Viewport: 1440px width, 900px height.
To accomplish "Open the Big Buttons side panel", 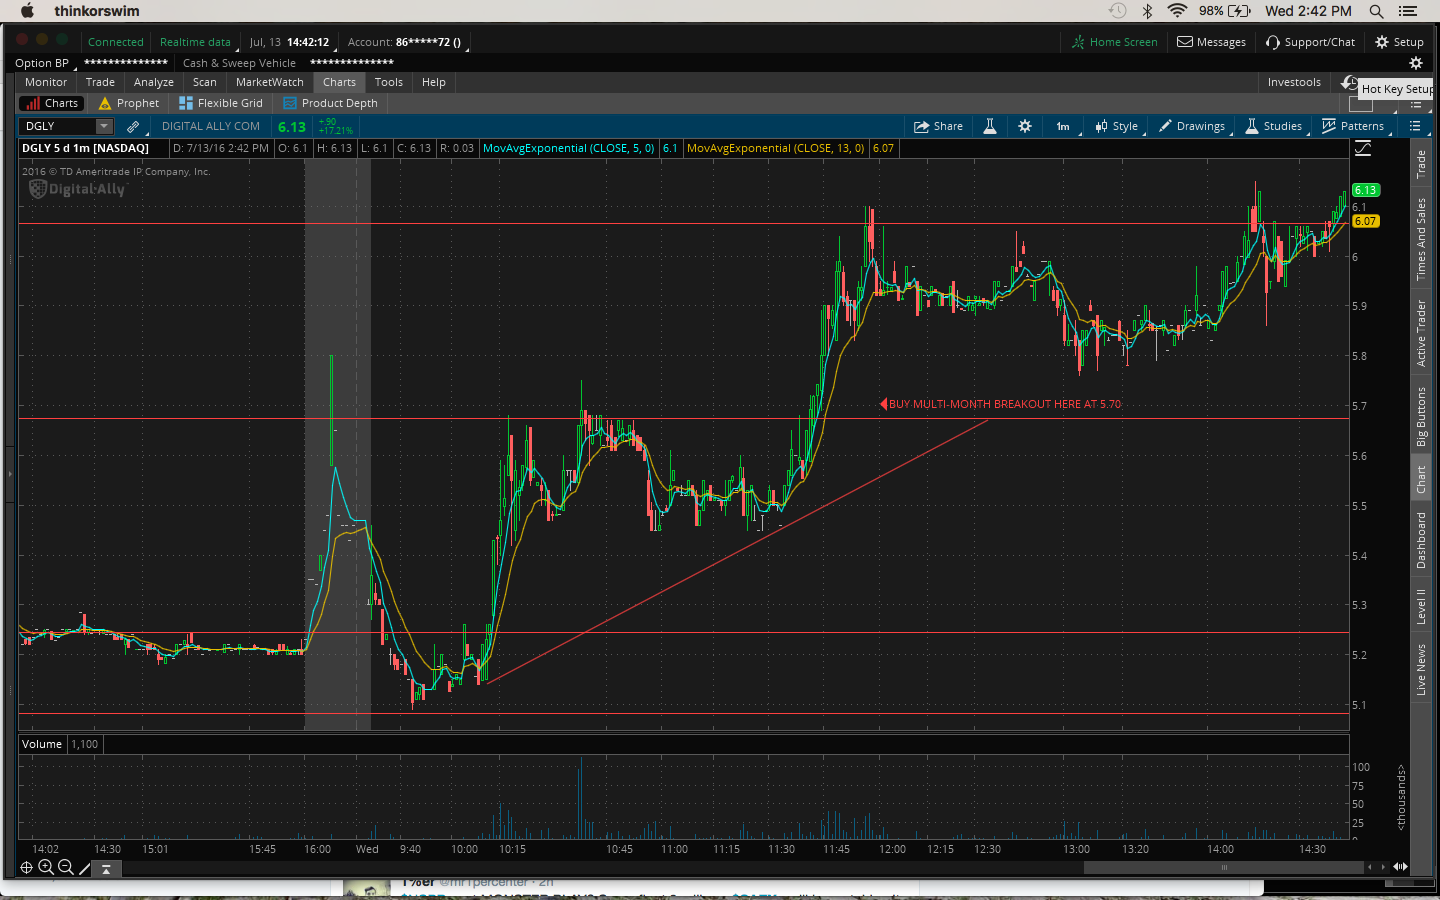I will [1421, 416].
